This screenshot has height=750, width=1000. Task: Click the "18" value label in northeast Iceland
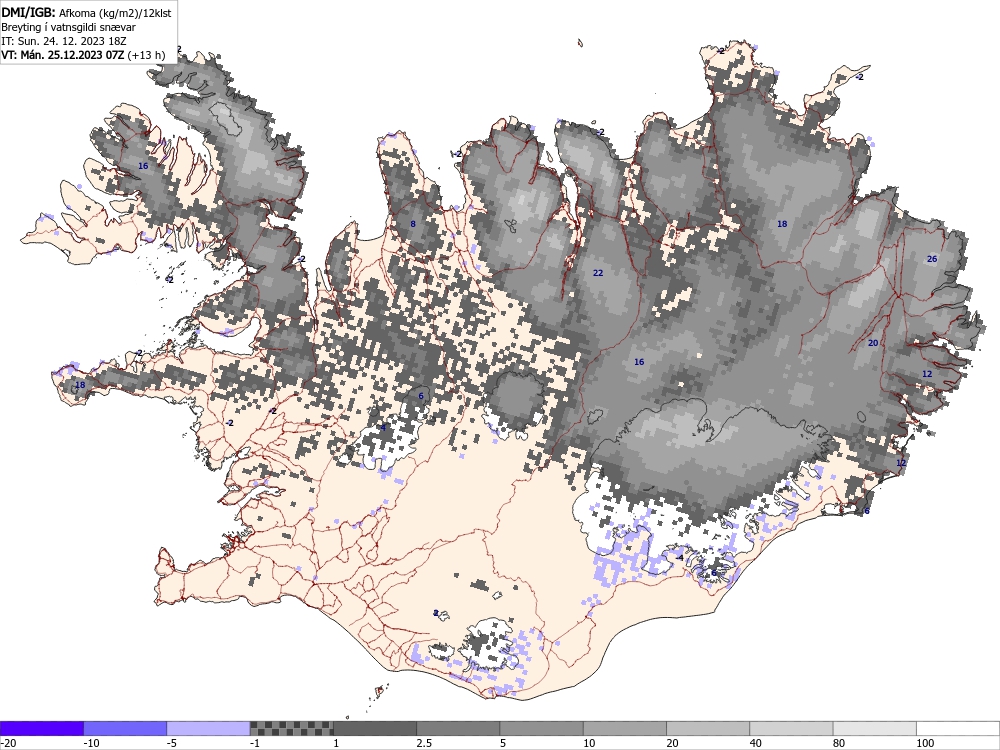pos(782,223)
